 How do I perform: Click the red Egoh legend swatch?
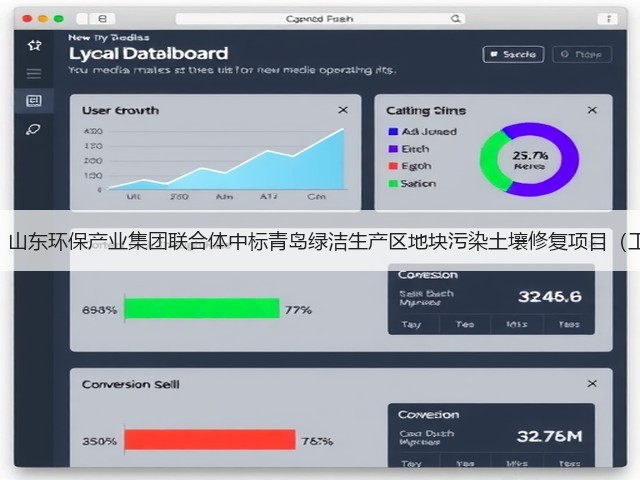(x=393, y=166)
